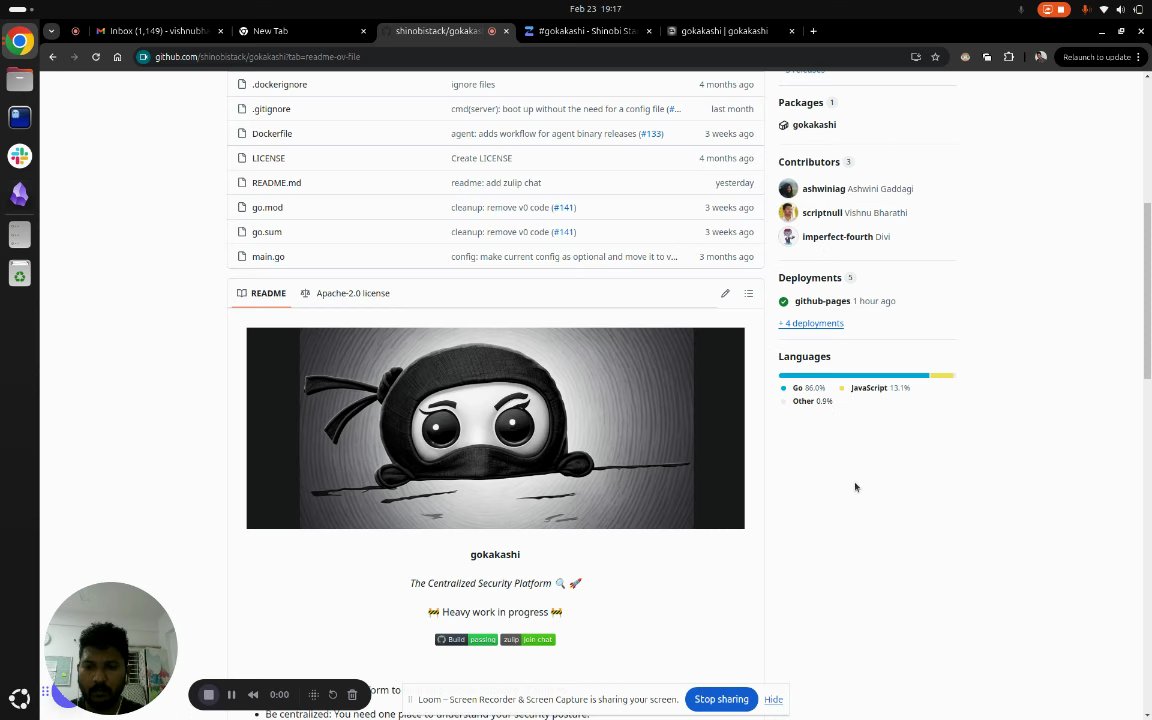
Task: Click the Build passing badge
Action: click(x=466, y=640)
